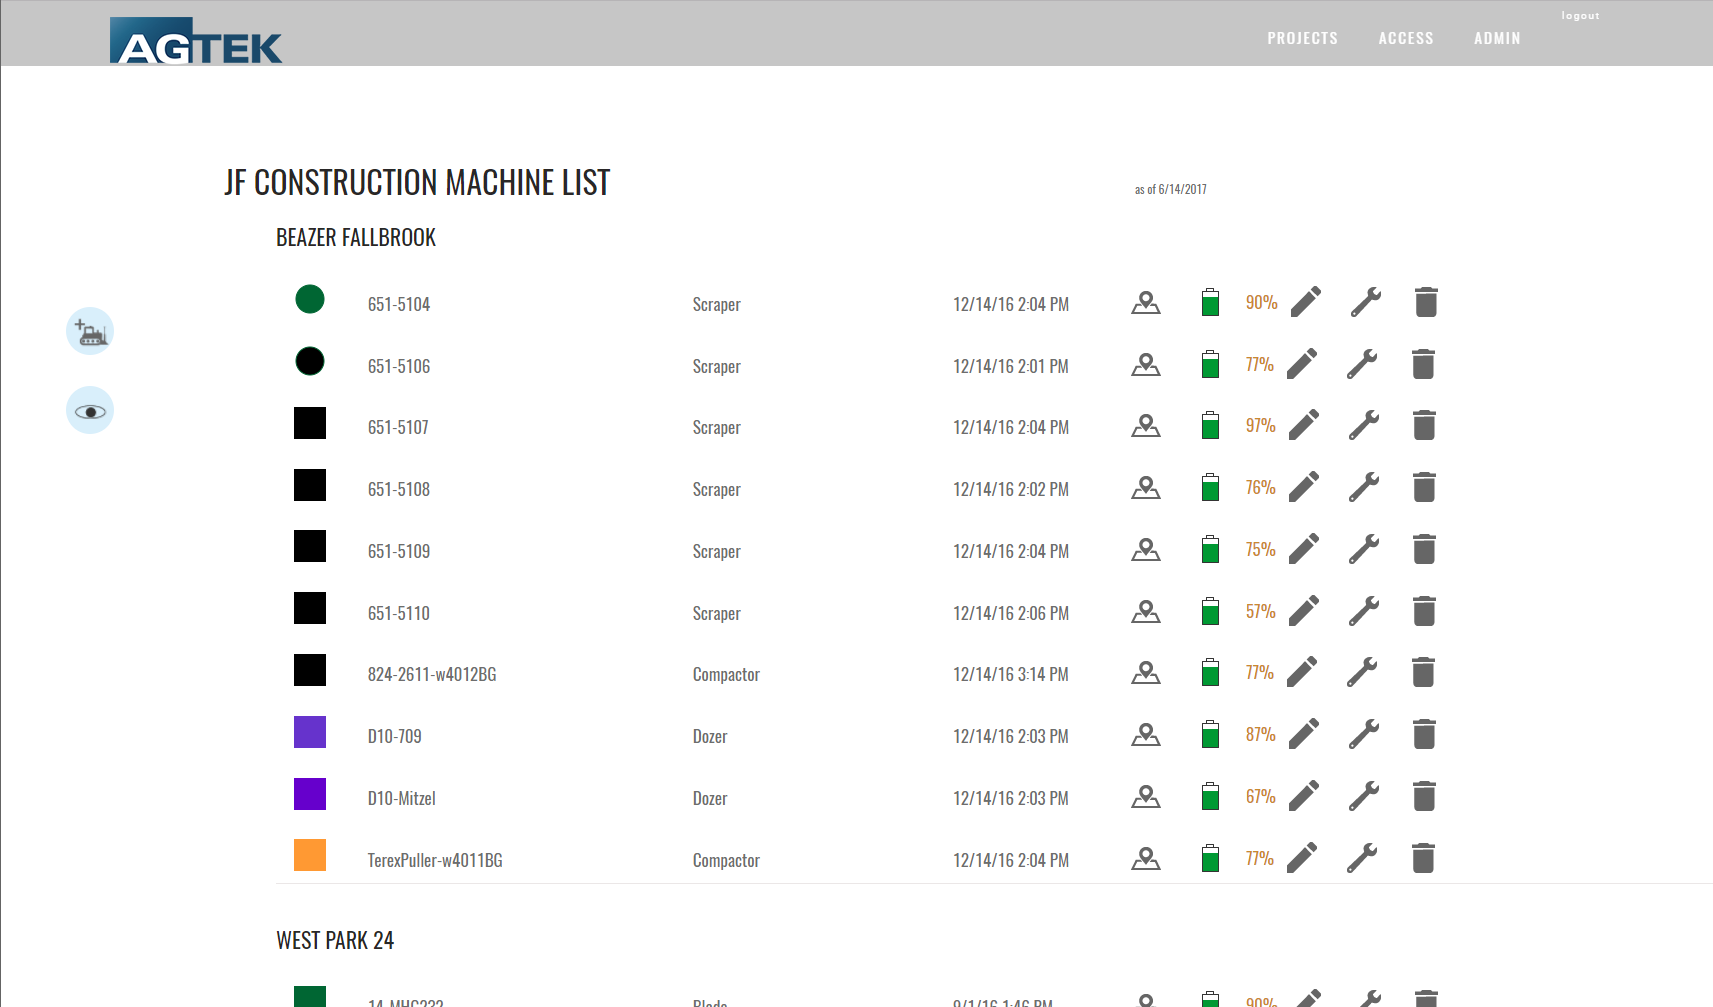Open the Projects menu

1302,38
